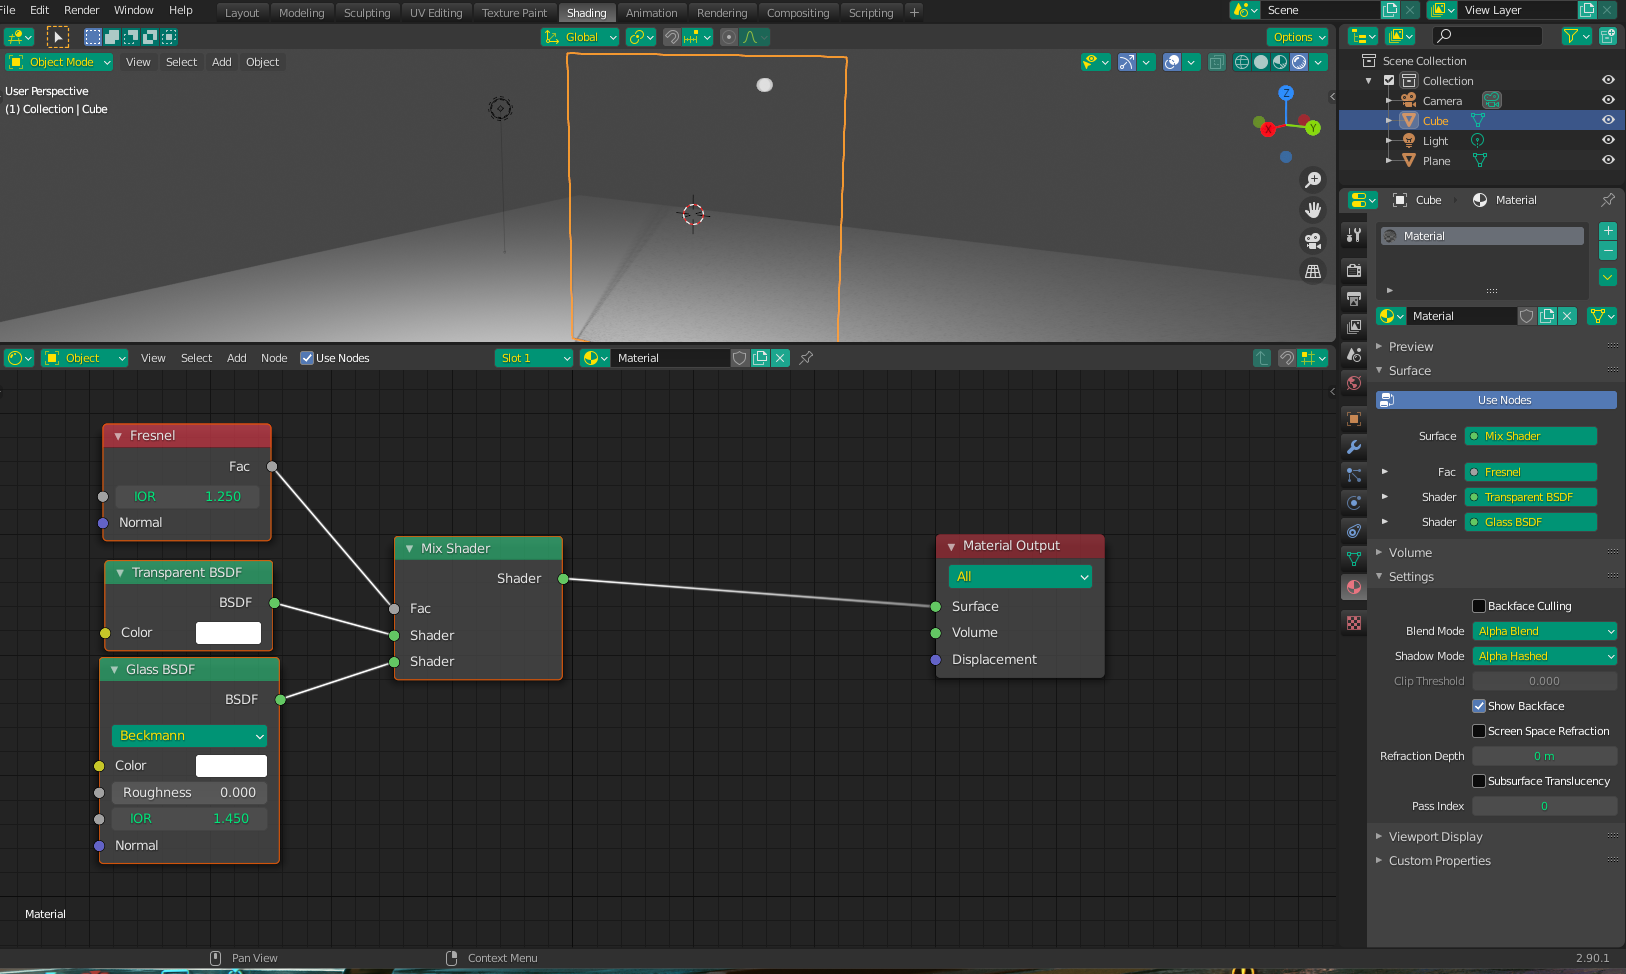Image resolution: width=1626 pixels, height=974 pixels.
Task: Enable Subsurface Translucency checkbox
Action: [x=1479, y=781]
